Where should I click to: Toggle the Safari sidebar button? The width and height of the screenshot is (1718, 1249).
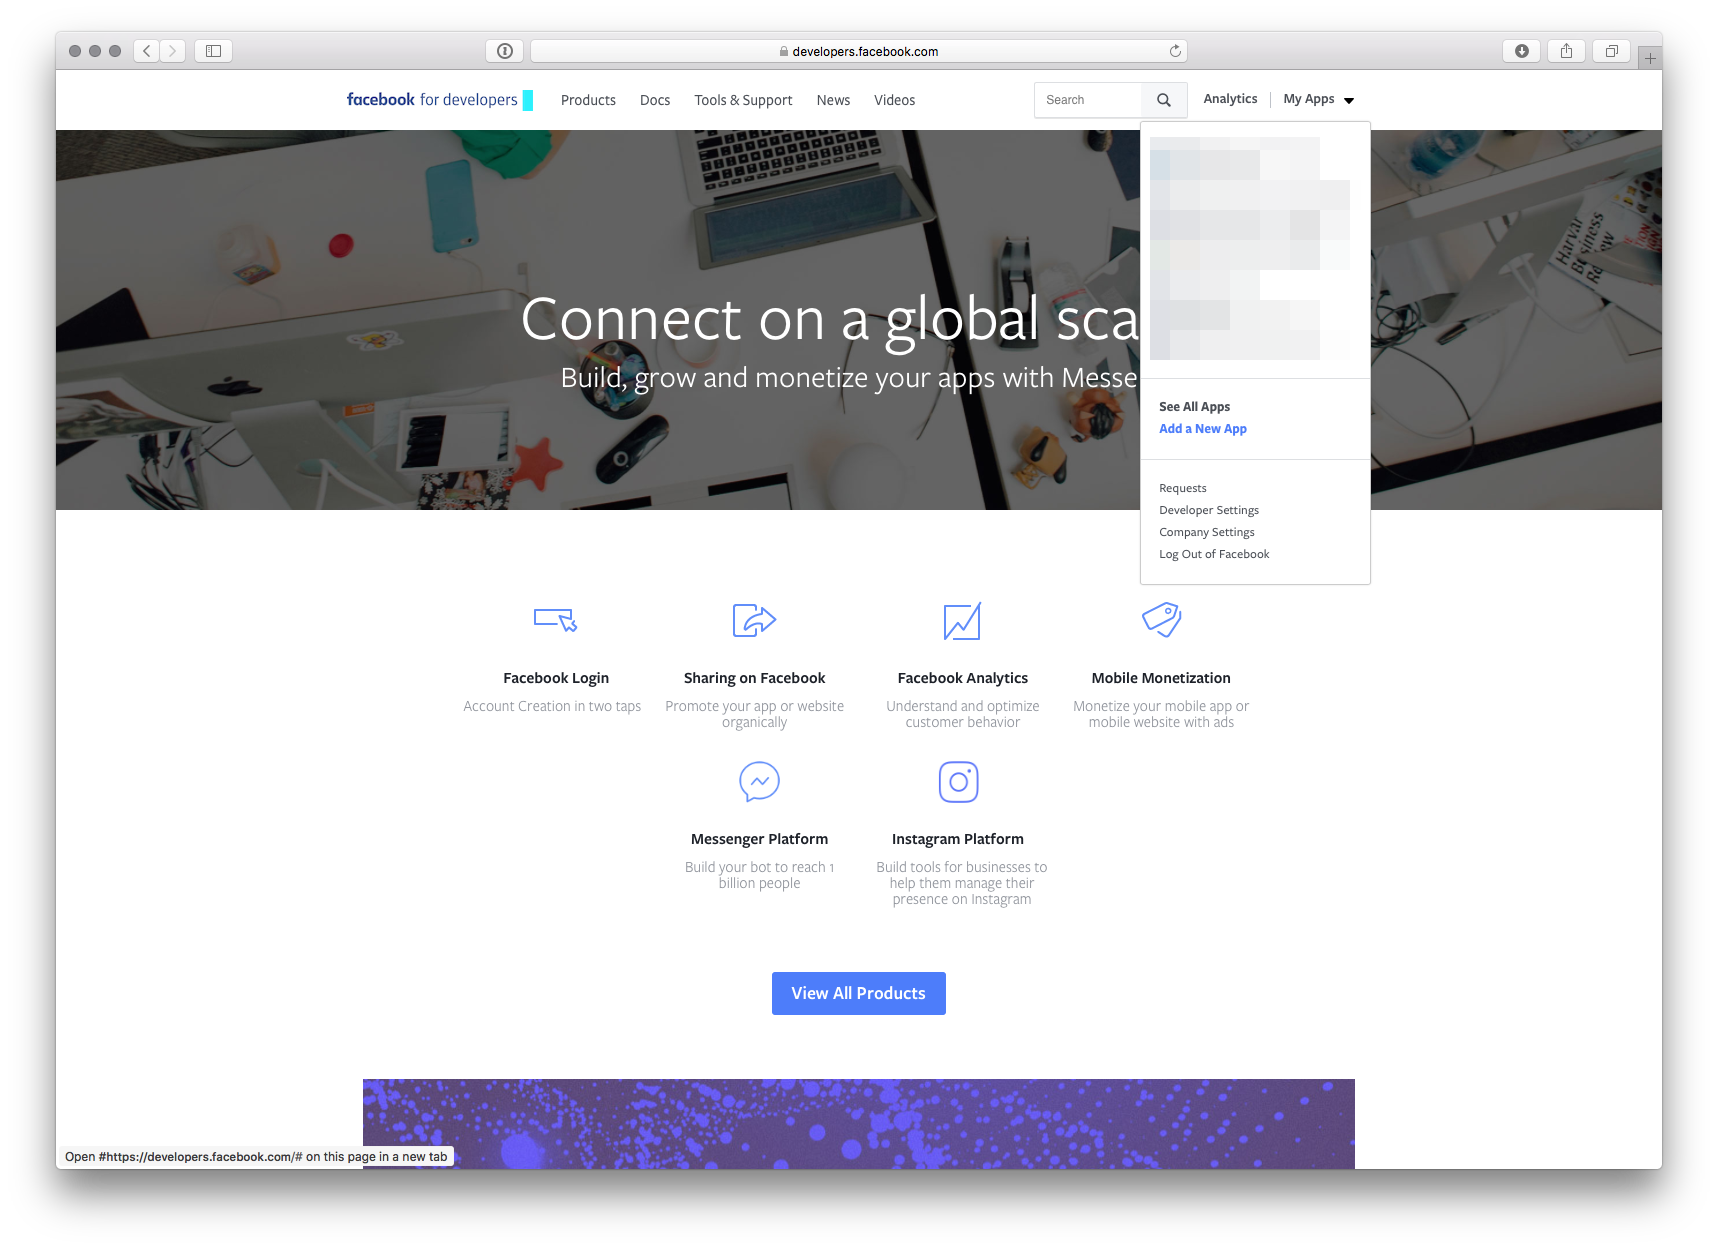click(213, 51)
